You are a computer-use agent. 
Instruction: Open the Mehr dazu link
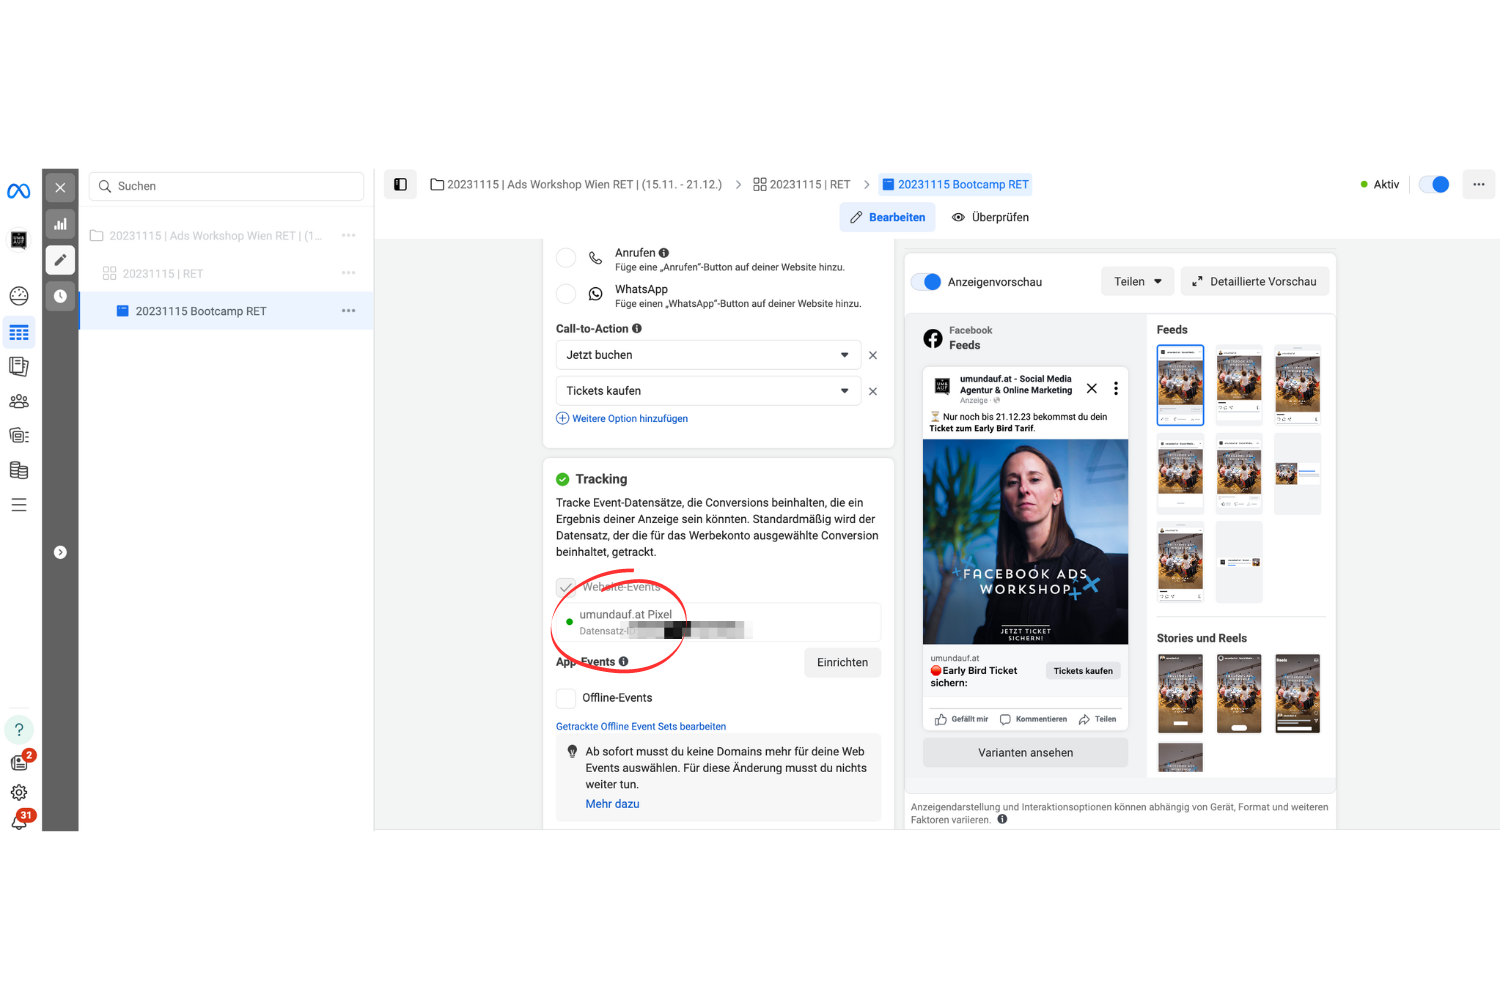click(612, 804)
